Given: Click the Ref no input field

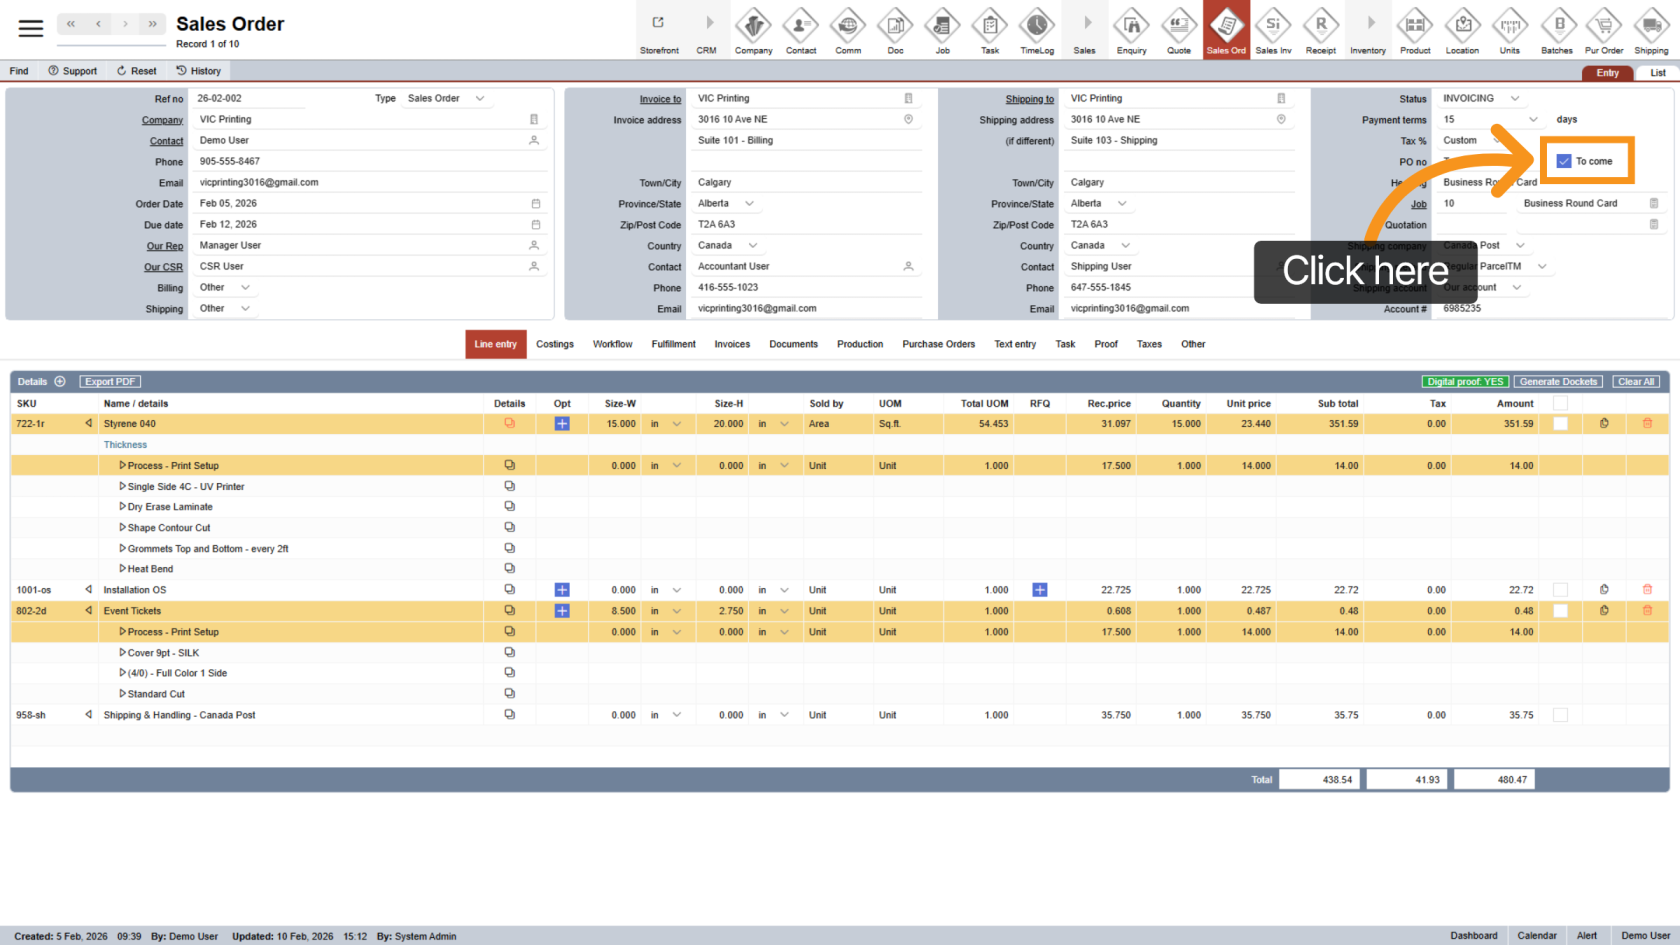Looking at the screenshot, I should pos(280,98).
